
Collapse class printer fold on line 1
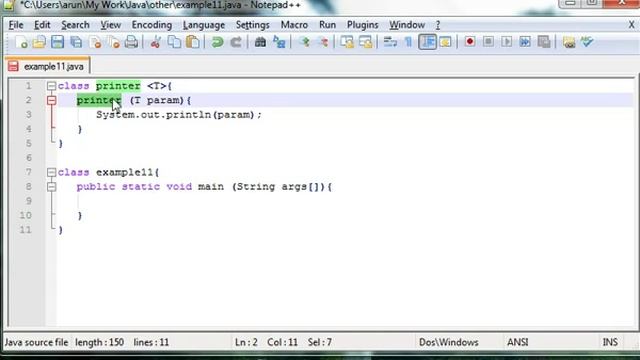51,86
